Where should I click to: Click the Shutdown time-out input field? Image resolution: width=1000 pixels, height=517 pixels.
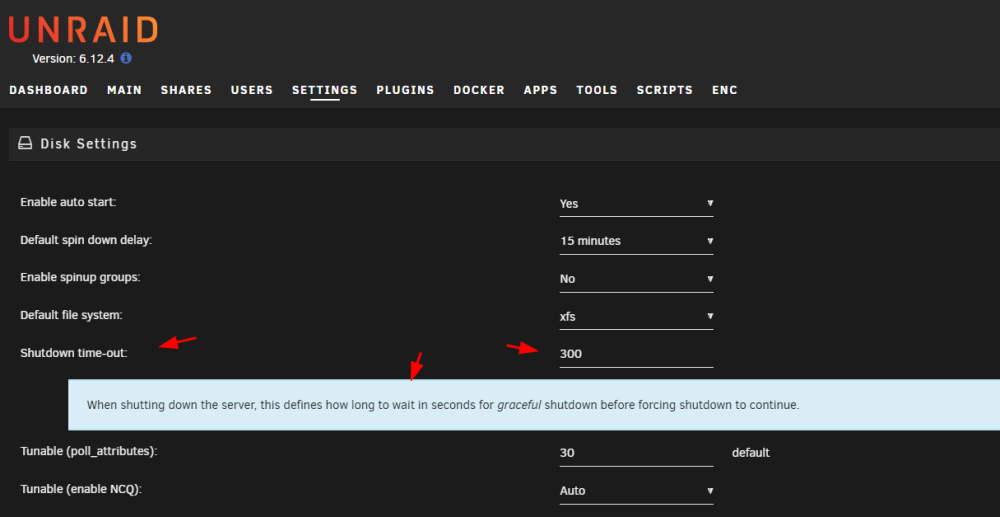pyautogui.click(x=636, y=354)
